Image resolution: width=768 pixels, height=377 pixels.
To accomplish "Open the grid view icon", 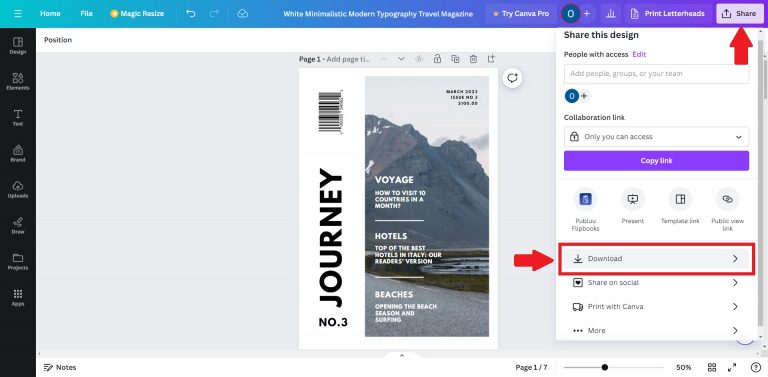I will pos(712,367).
